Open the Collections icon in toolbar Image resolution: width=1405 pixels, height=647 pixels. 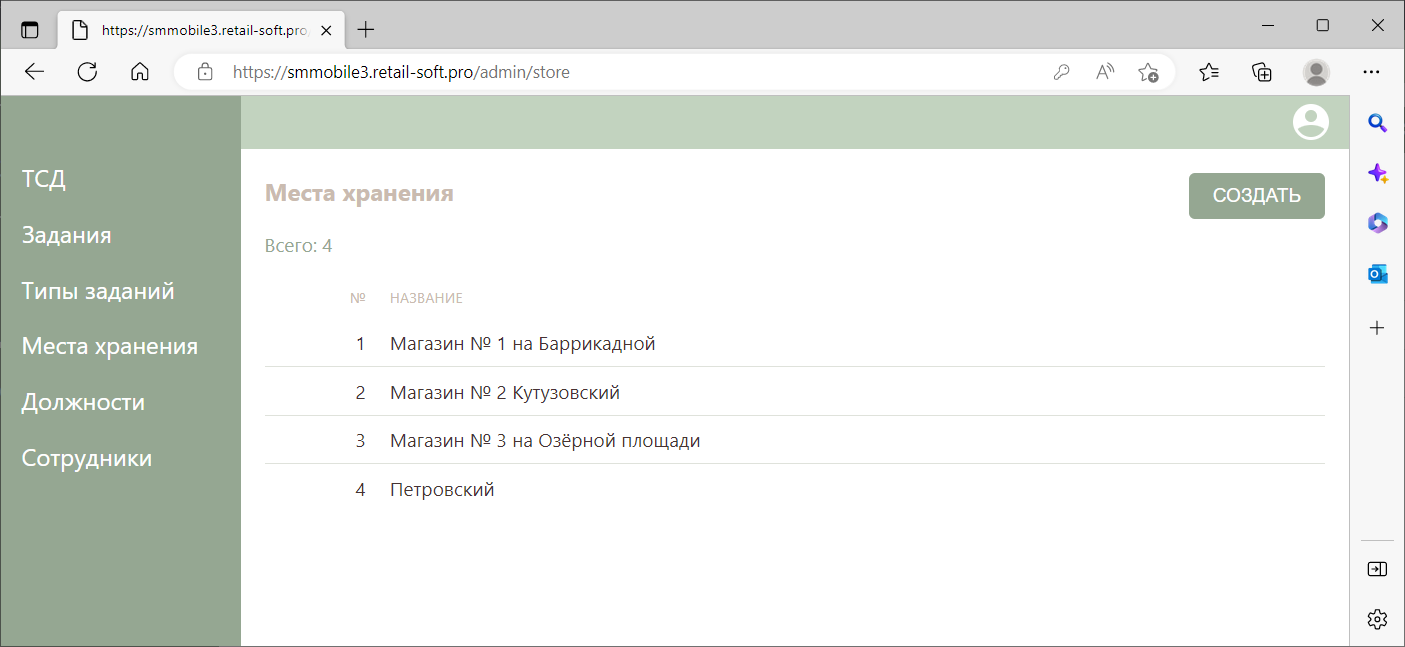click(1262, 72)
